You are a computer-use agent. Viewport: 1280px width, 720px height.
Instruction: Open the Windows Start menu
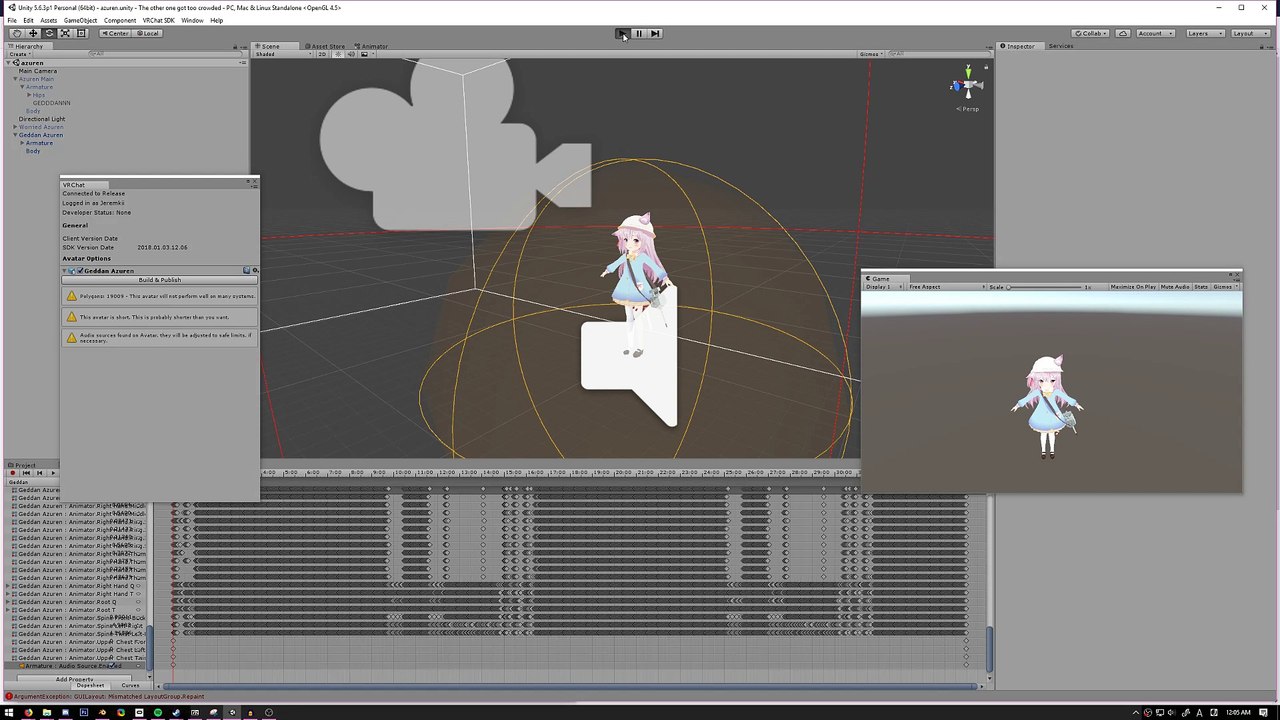pos(10,713)
